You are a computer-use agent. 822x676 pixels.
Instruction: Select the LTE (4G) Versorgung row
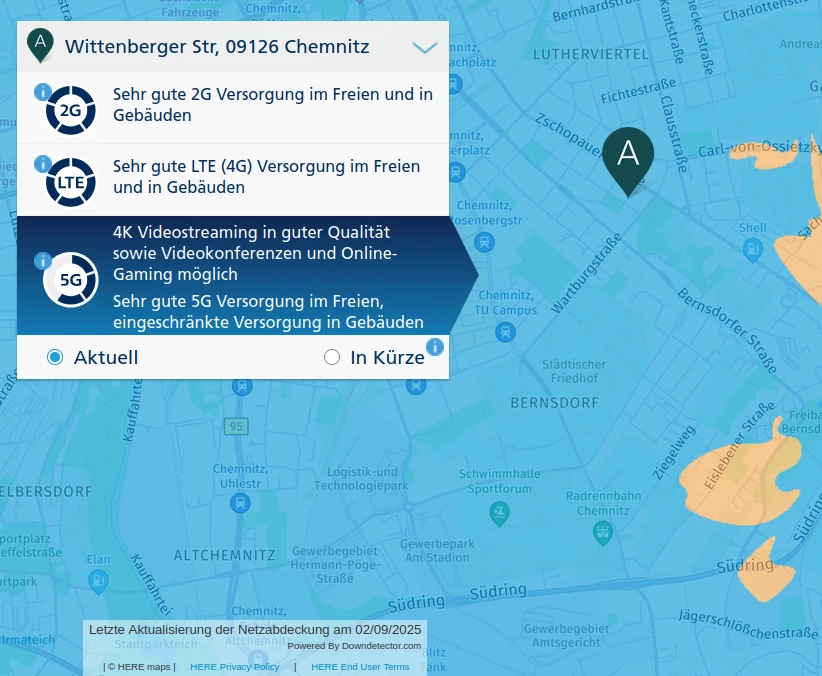click(x=233, y=180)
